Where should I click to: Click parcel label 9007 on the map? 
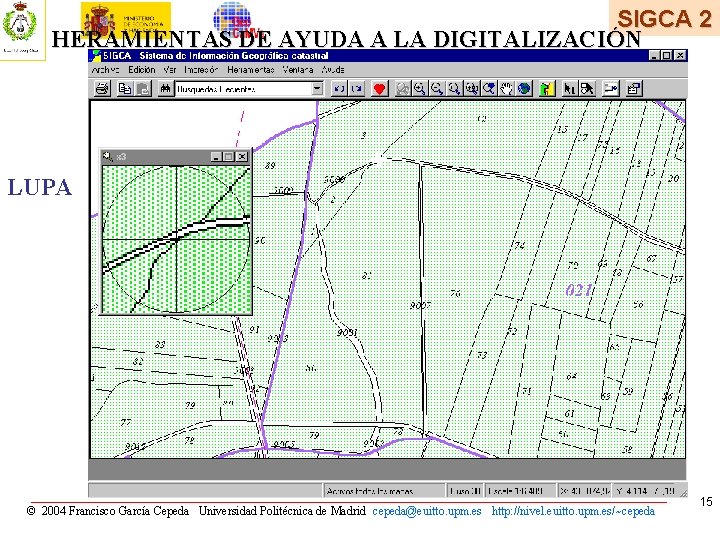pyautogui.click(x=420, y=305)
